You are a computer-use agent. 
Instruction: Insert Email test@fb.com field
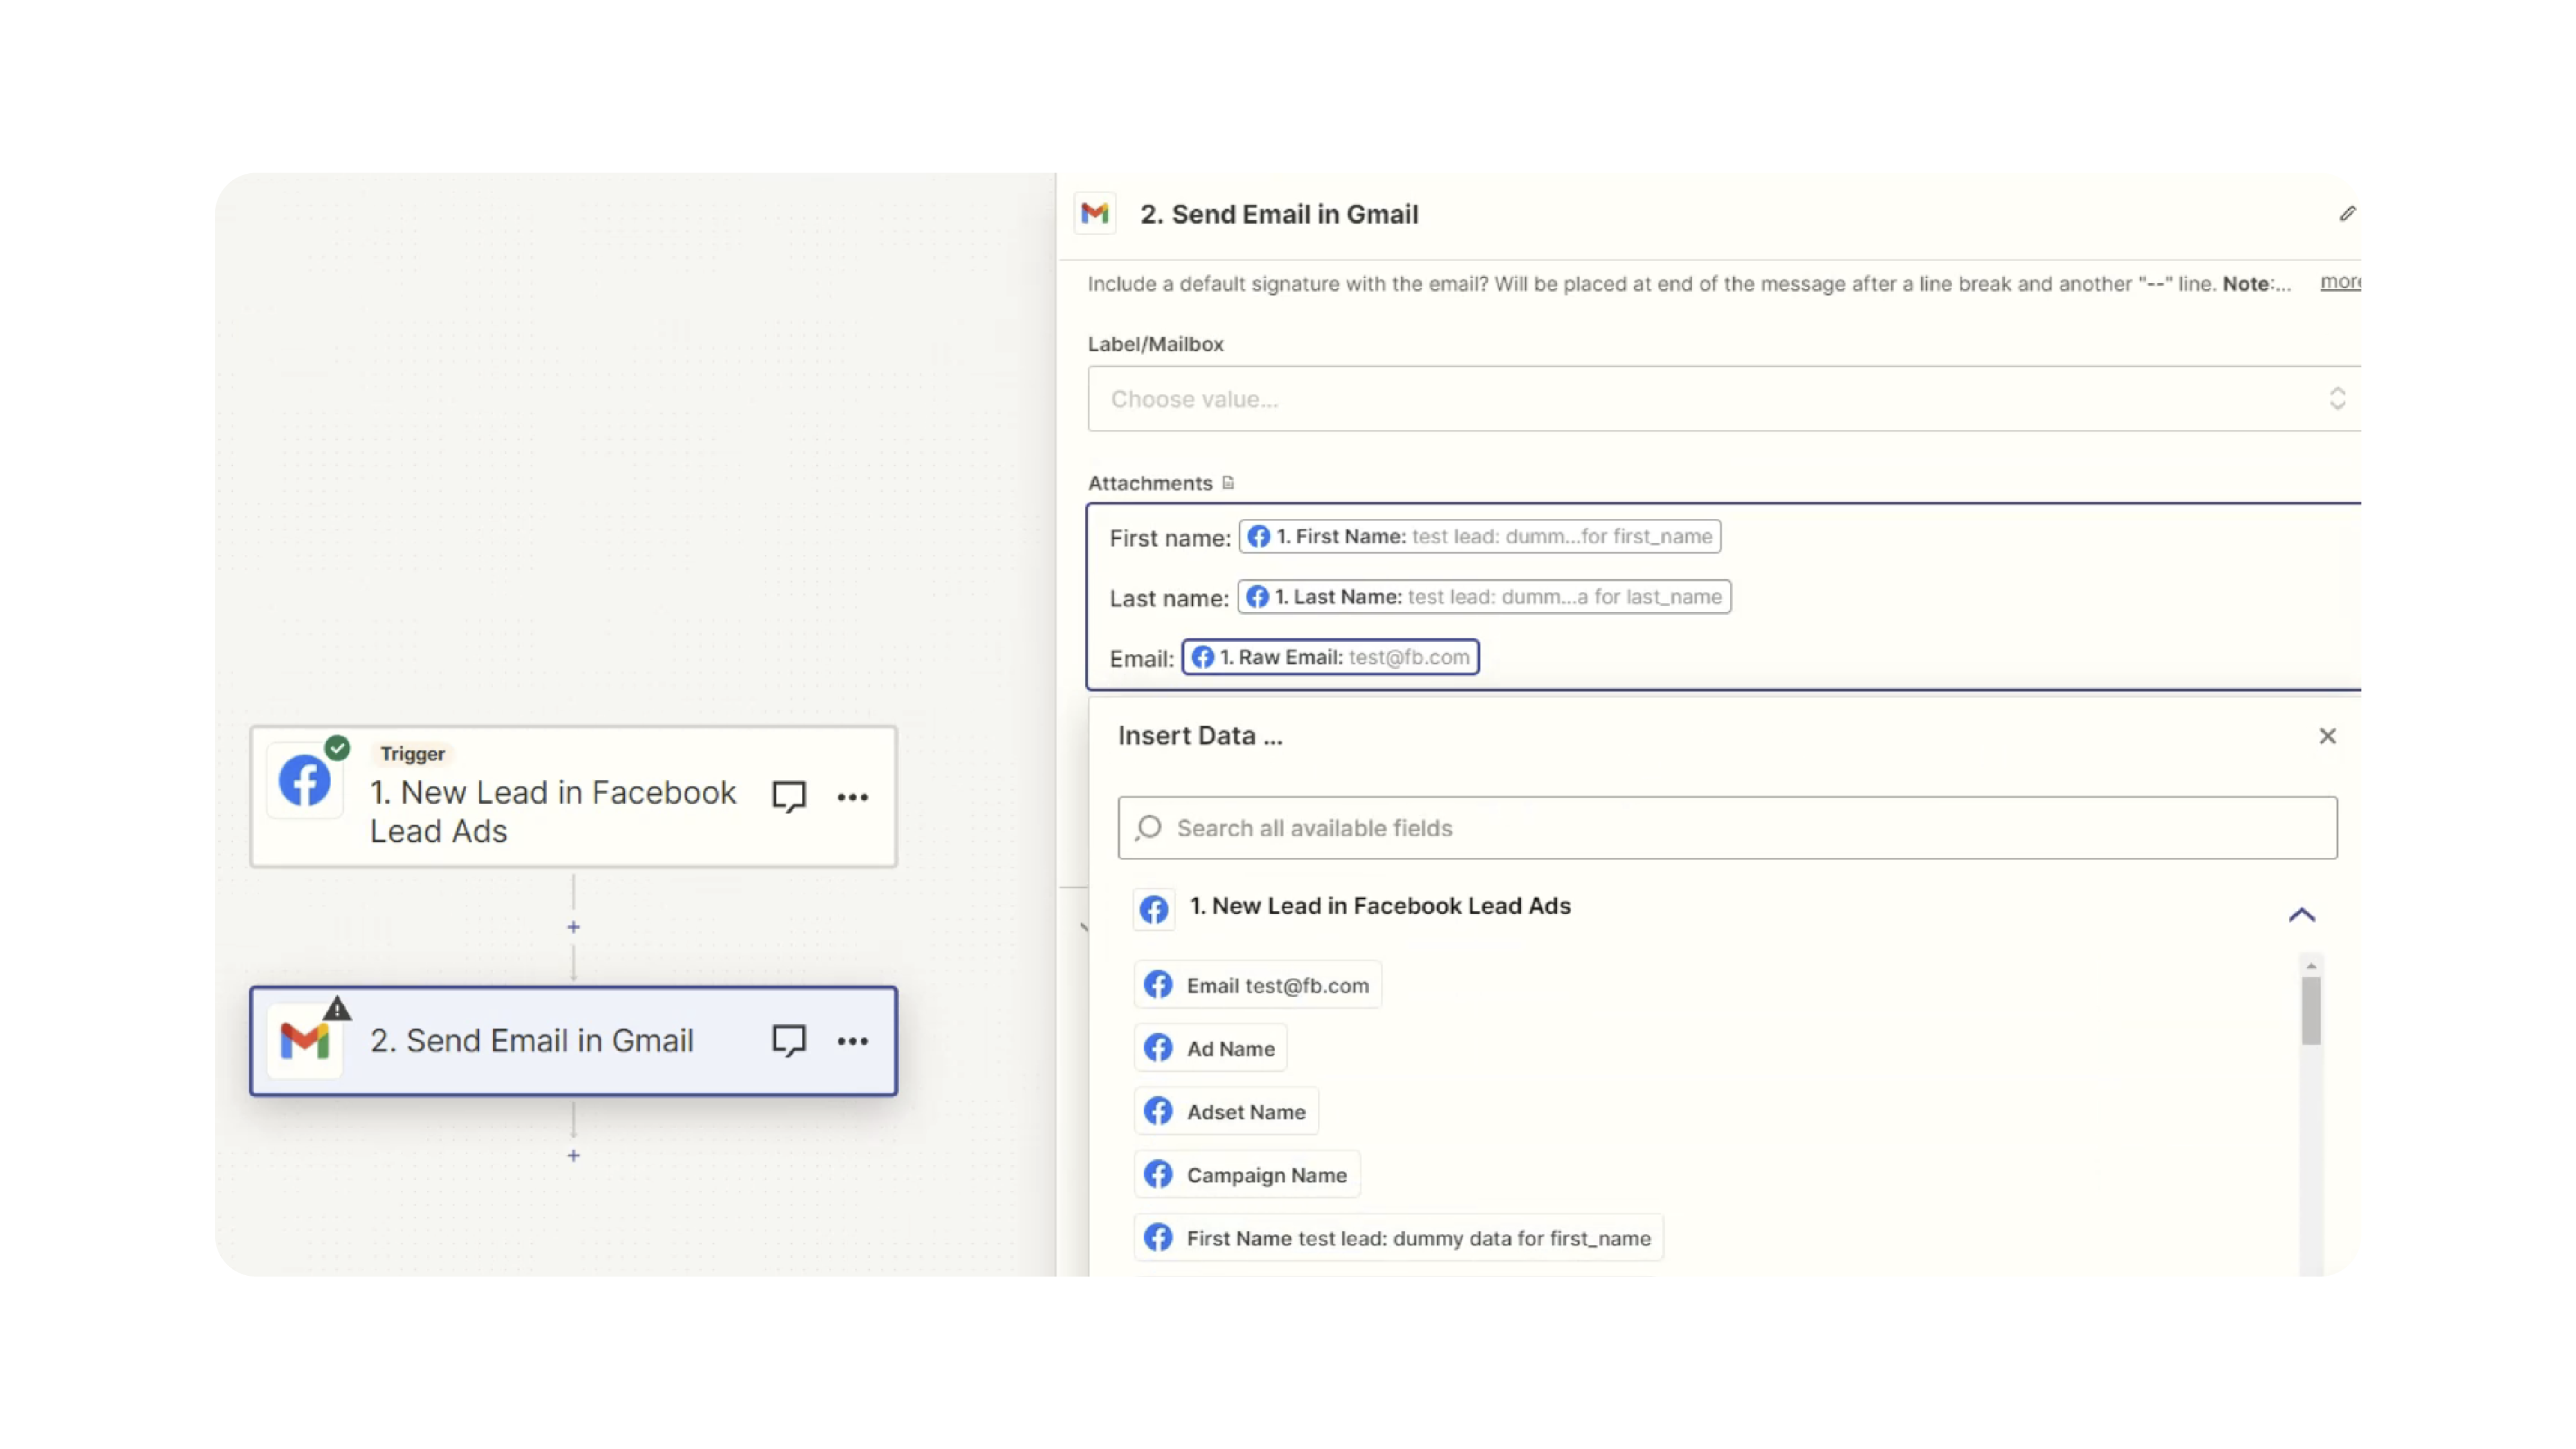(x=1257, y=985)
